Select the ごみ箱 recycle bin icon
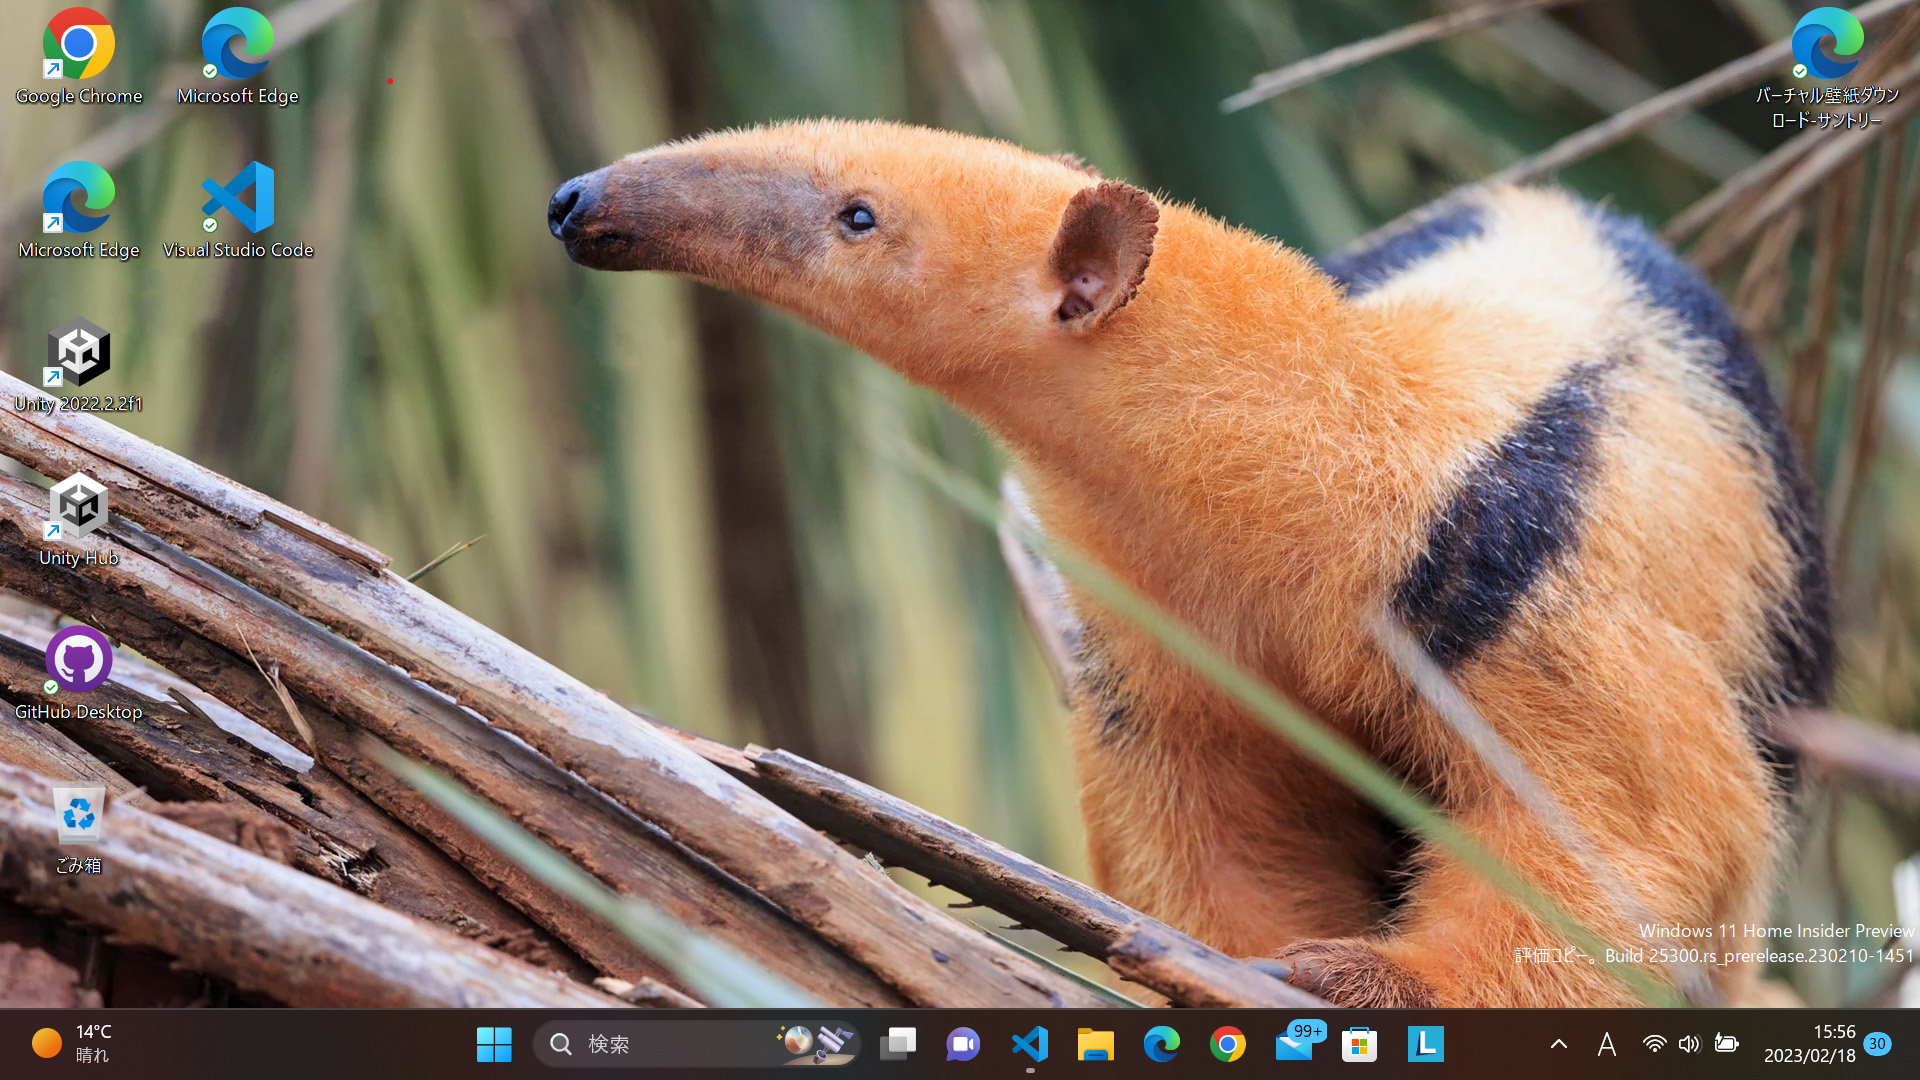The height and width of the screenshot is (1080, 1920). pyautogui.click(x=78, y=829)
